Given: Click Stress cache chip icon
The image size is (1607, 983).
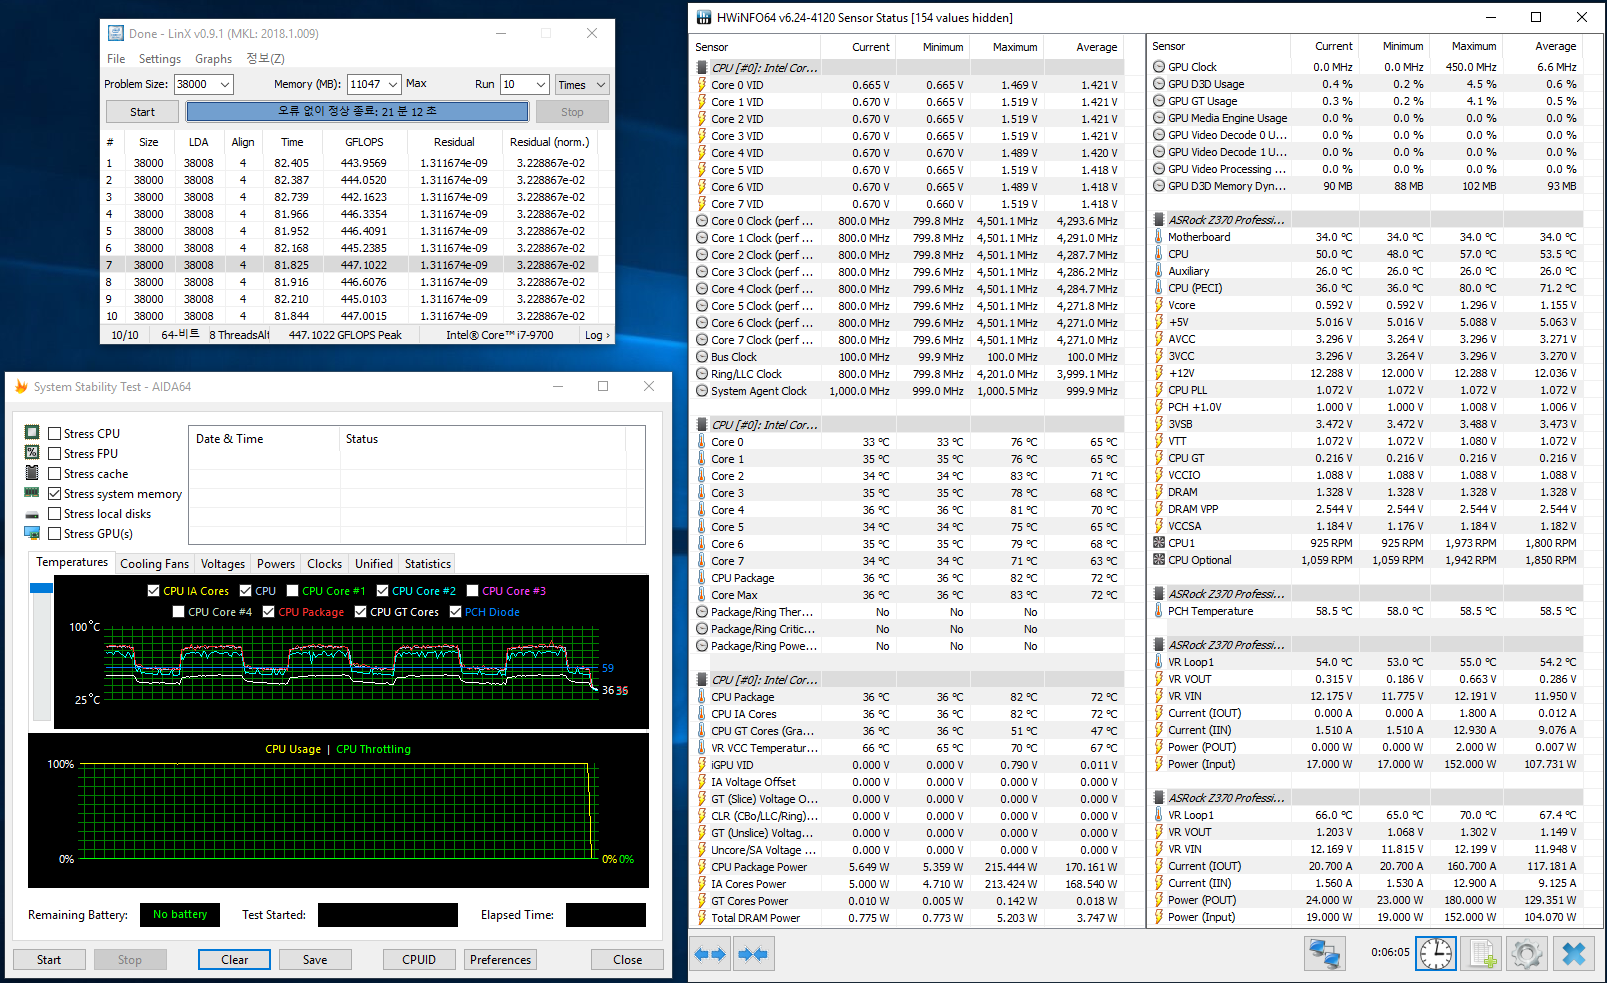Looking at the screenshot, I should click(x=32, y=472).
